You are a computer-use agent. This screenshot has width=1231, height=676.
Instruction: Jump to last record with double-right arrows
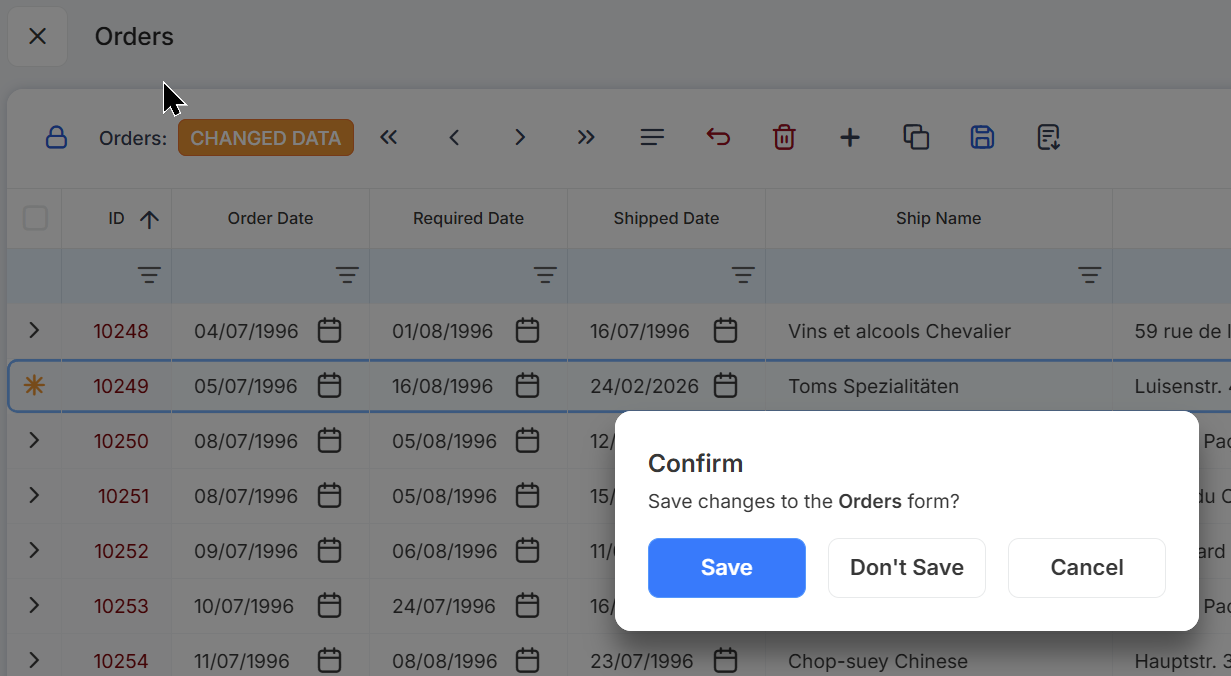[x=586, y=138]
